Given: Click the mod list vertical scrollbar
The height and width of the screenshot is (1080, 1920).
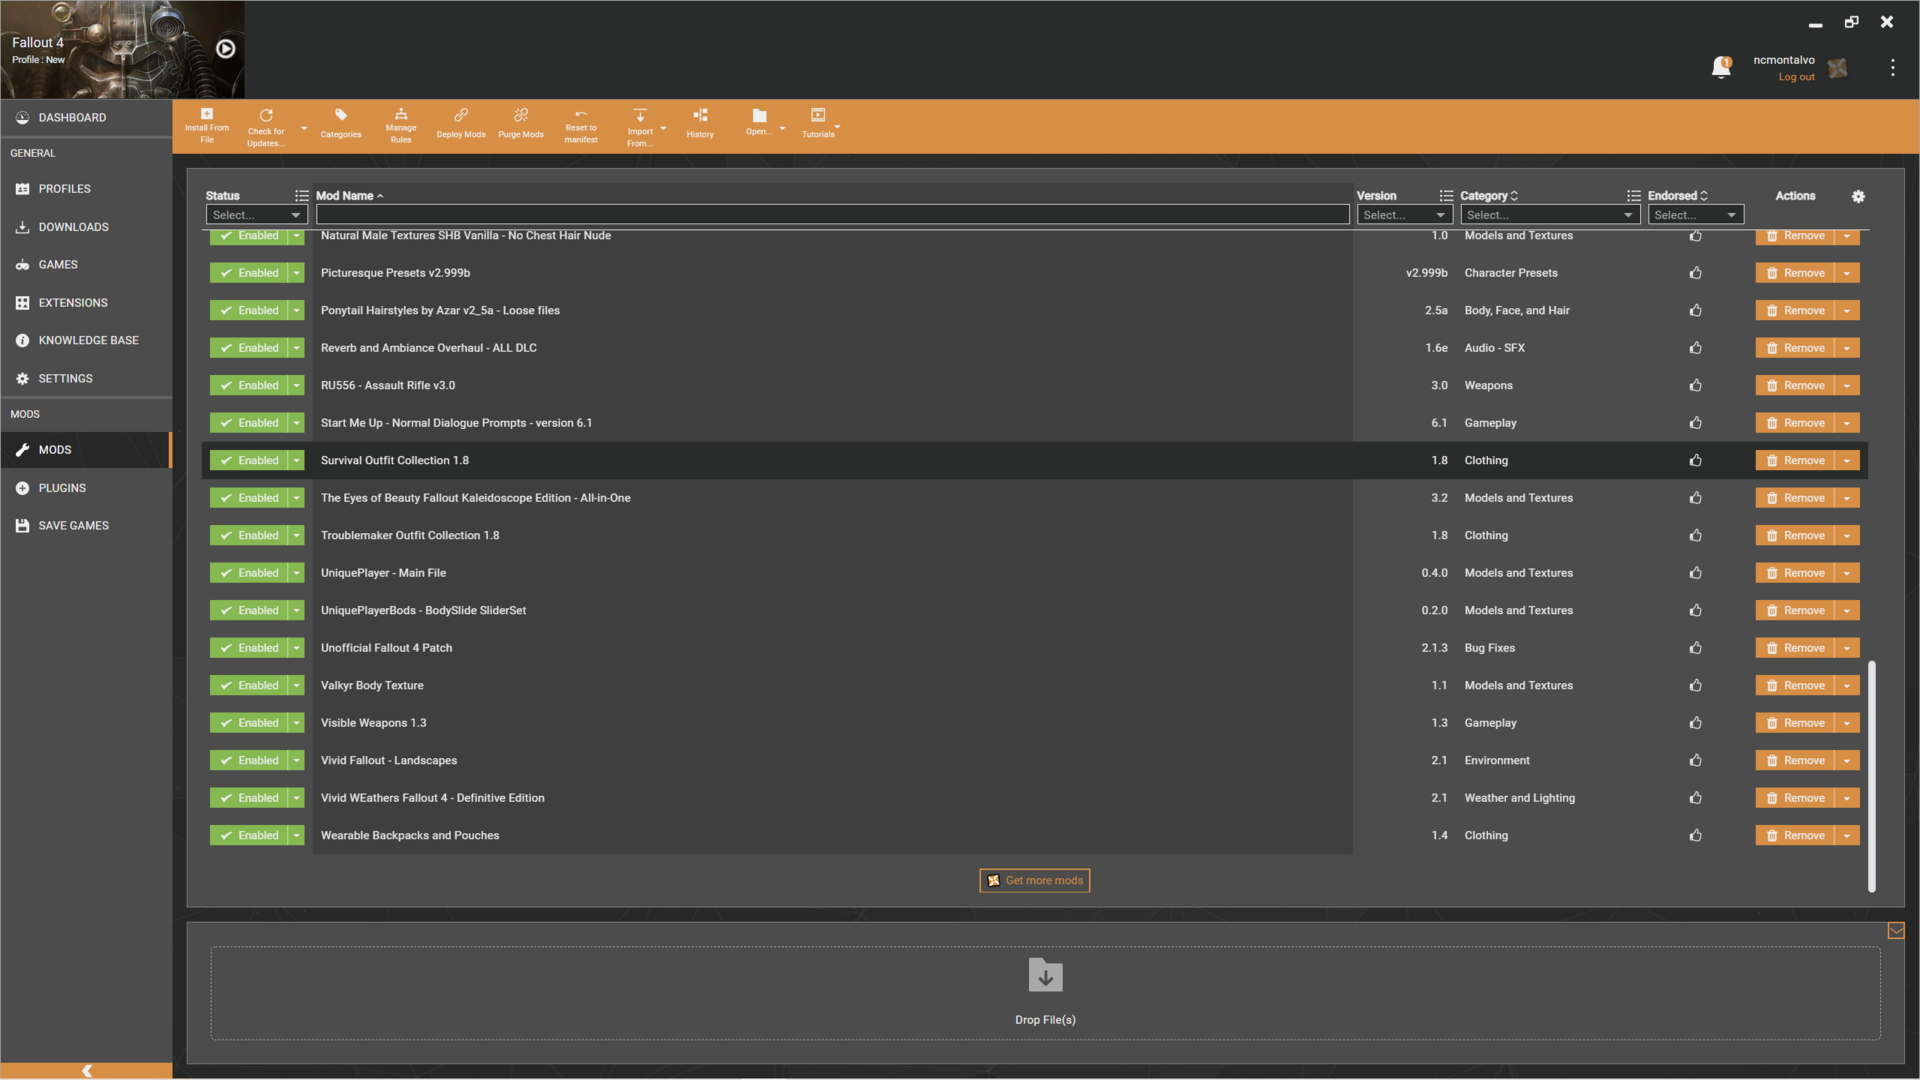Looking at the screenshot, I should click(1871, 775).
